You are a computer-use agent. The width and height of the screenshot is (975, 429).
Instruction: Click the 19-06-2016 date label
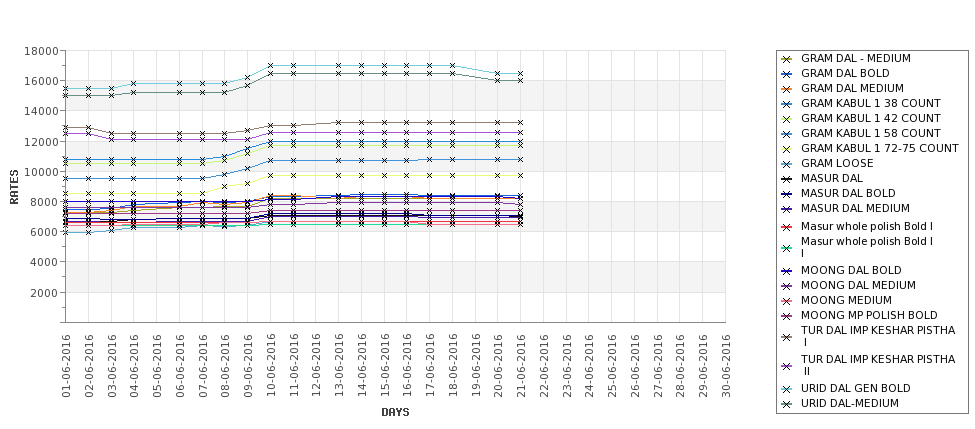click(475, 366)
